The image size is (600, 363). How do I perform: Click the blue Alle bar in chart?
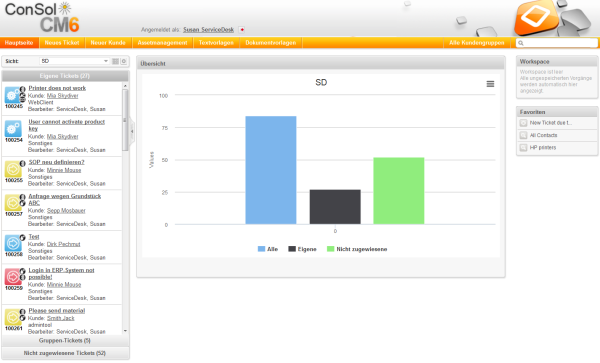coord(271,170)
